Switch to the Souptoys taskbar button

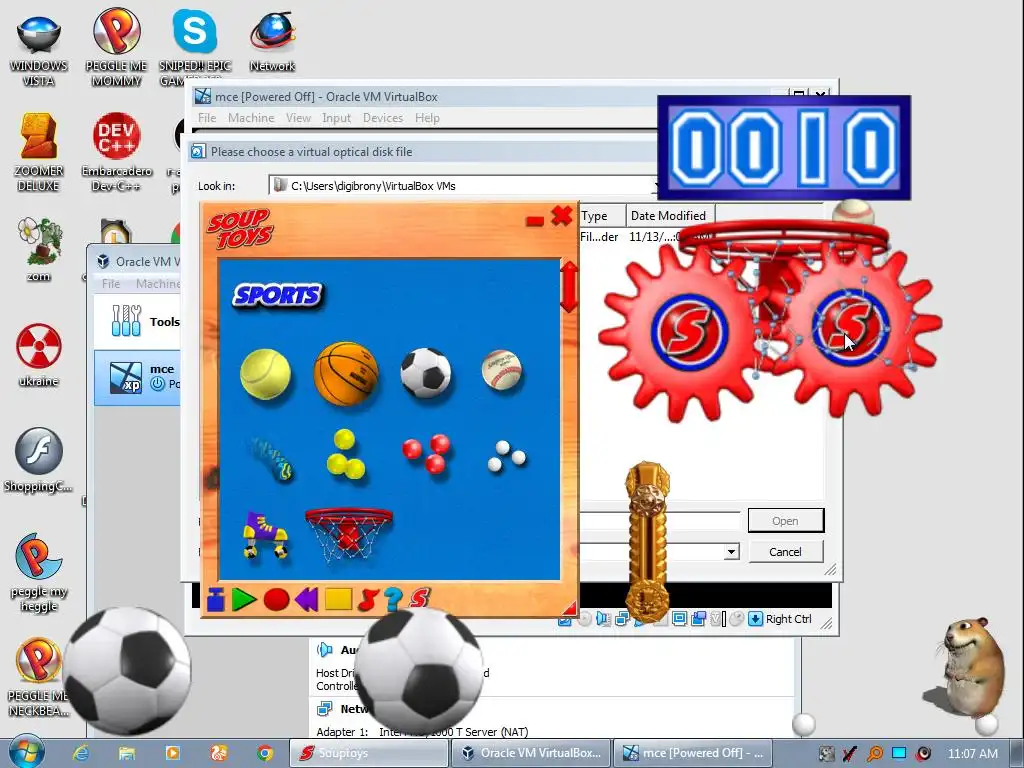[369, 753]
